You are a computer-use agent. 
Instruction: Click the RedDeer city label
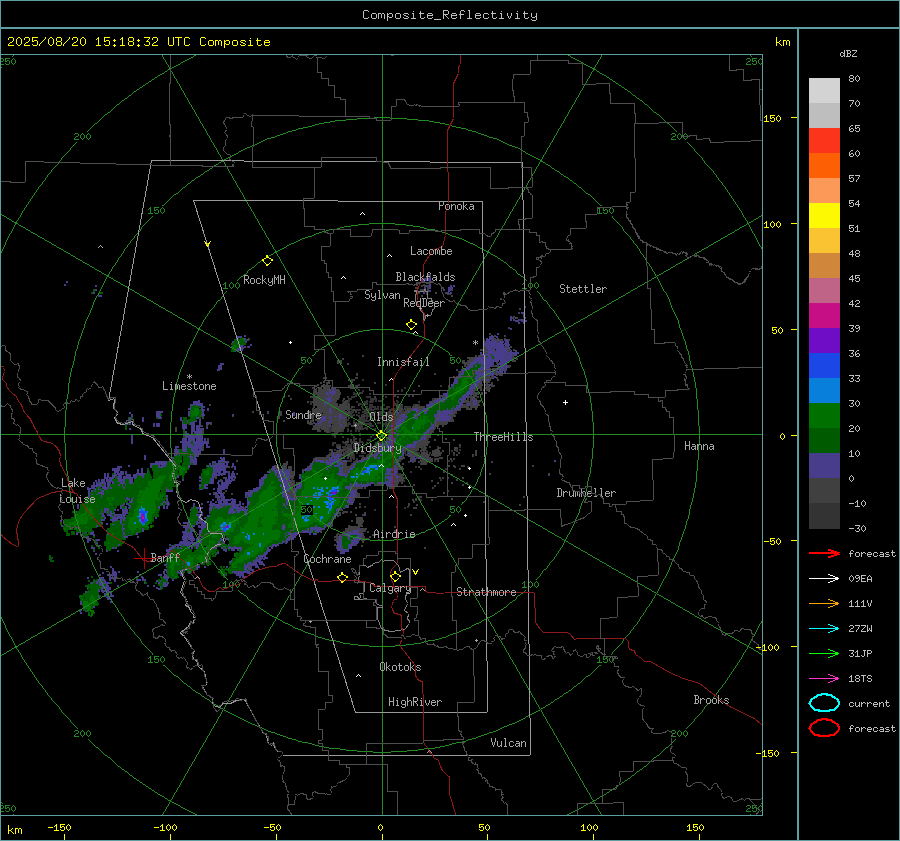pyautogui.click(x=424, y=303)
